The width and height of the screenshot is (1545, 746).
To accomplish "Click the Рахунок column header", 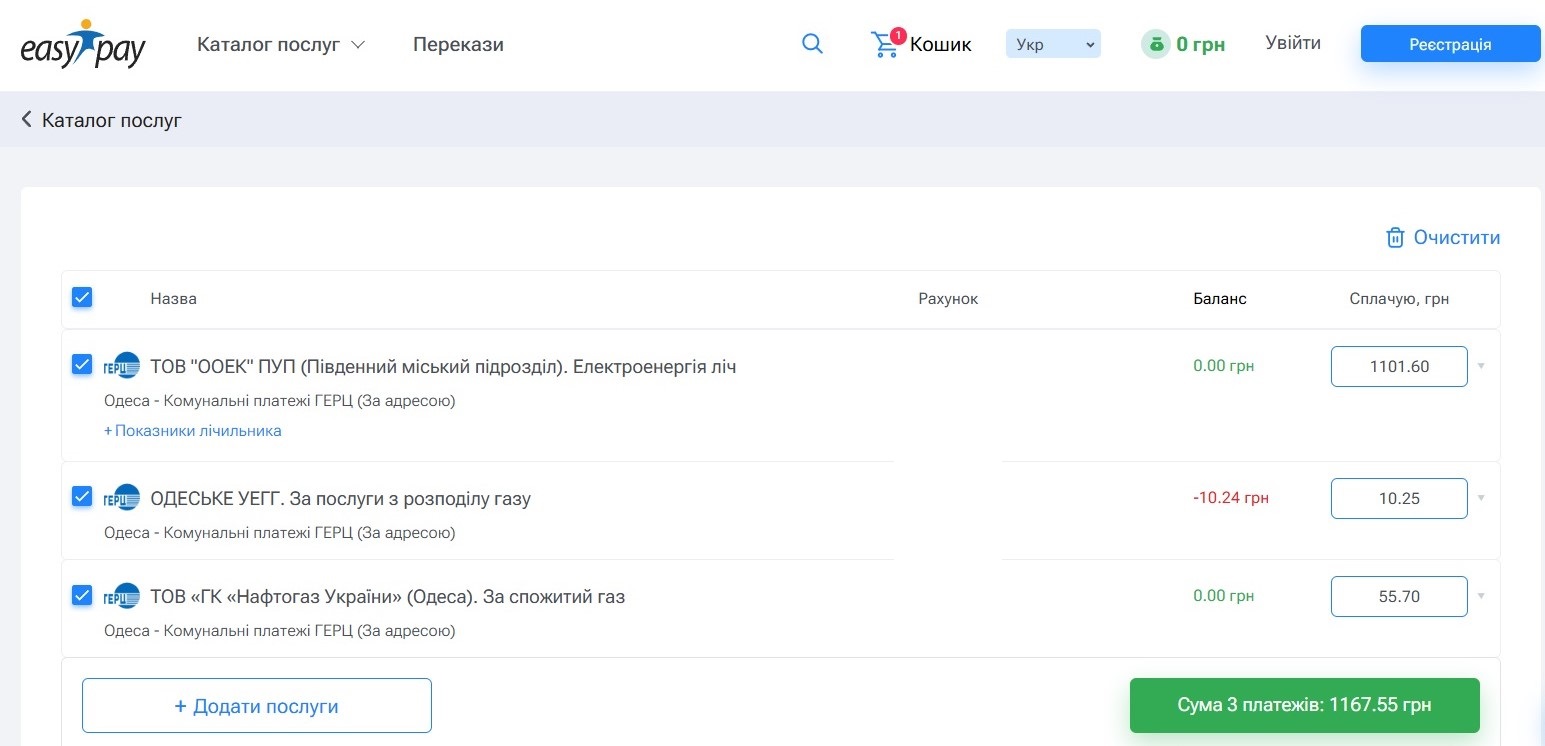I will [x=948, y=299].
